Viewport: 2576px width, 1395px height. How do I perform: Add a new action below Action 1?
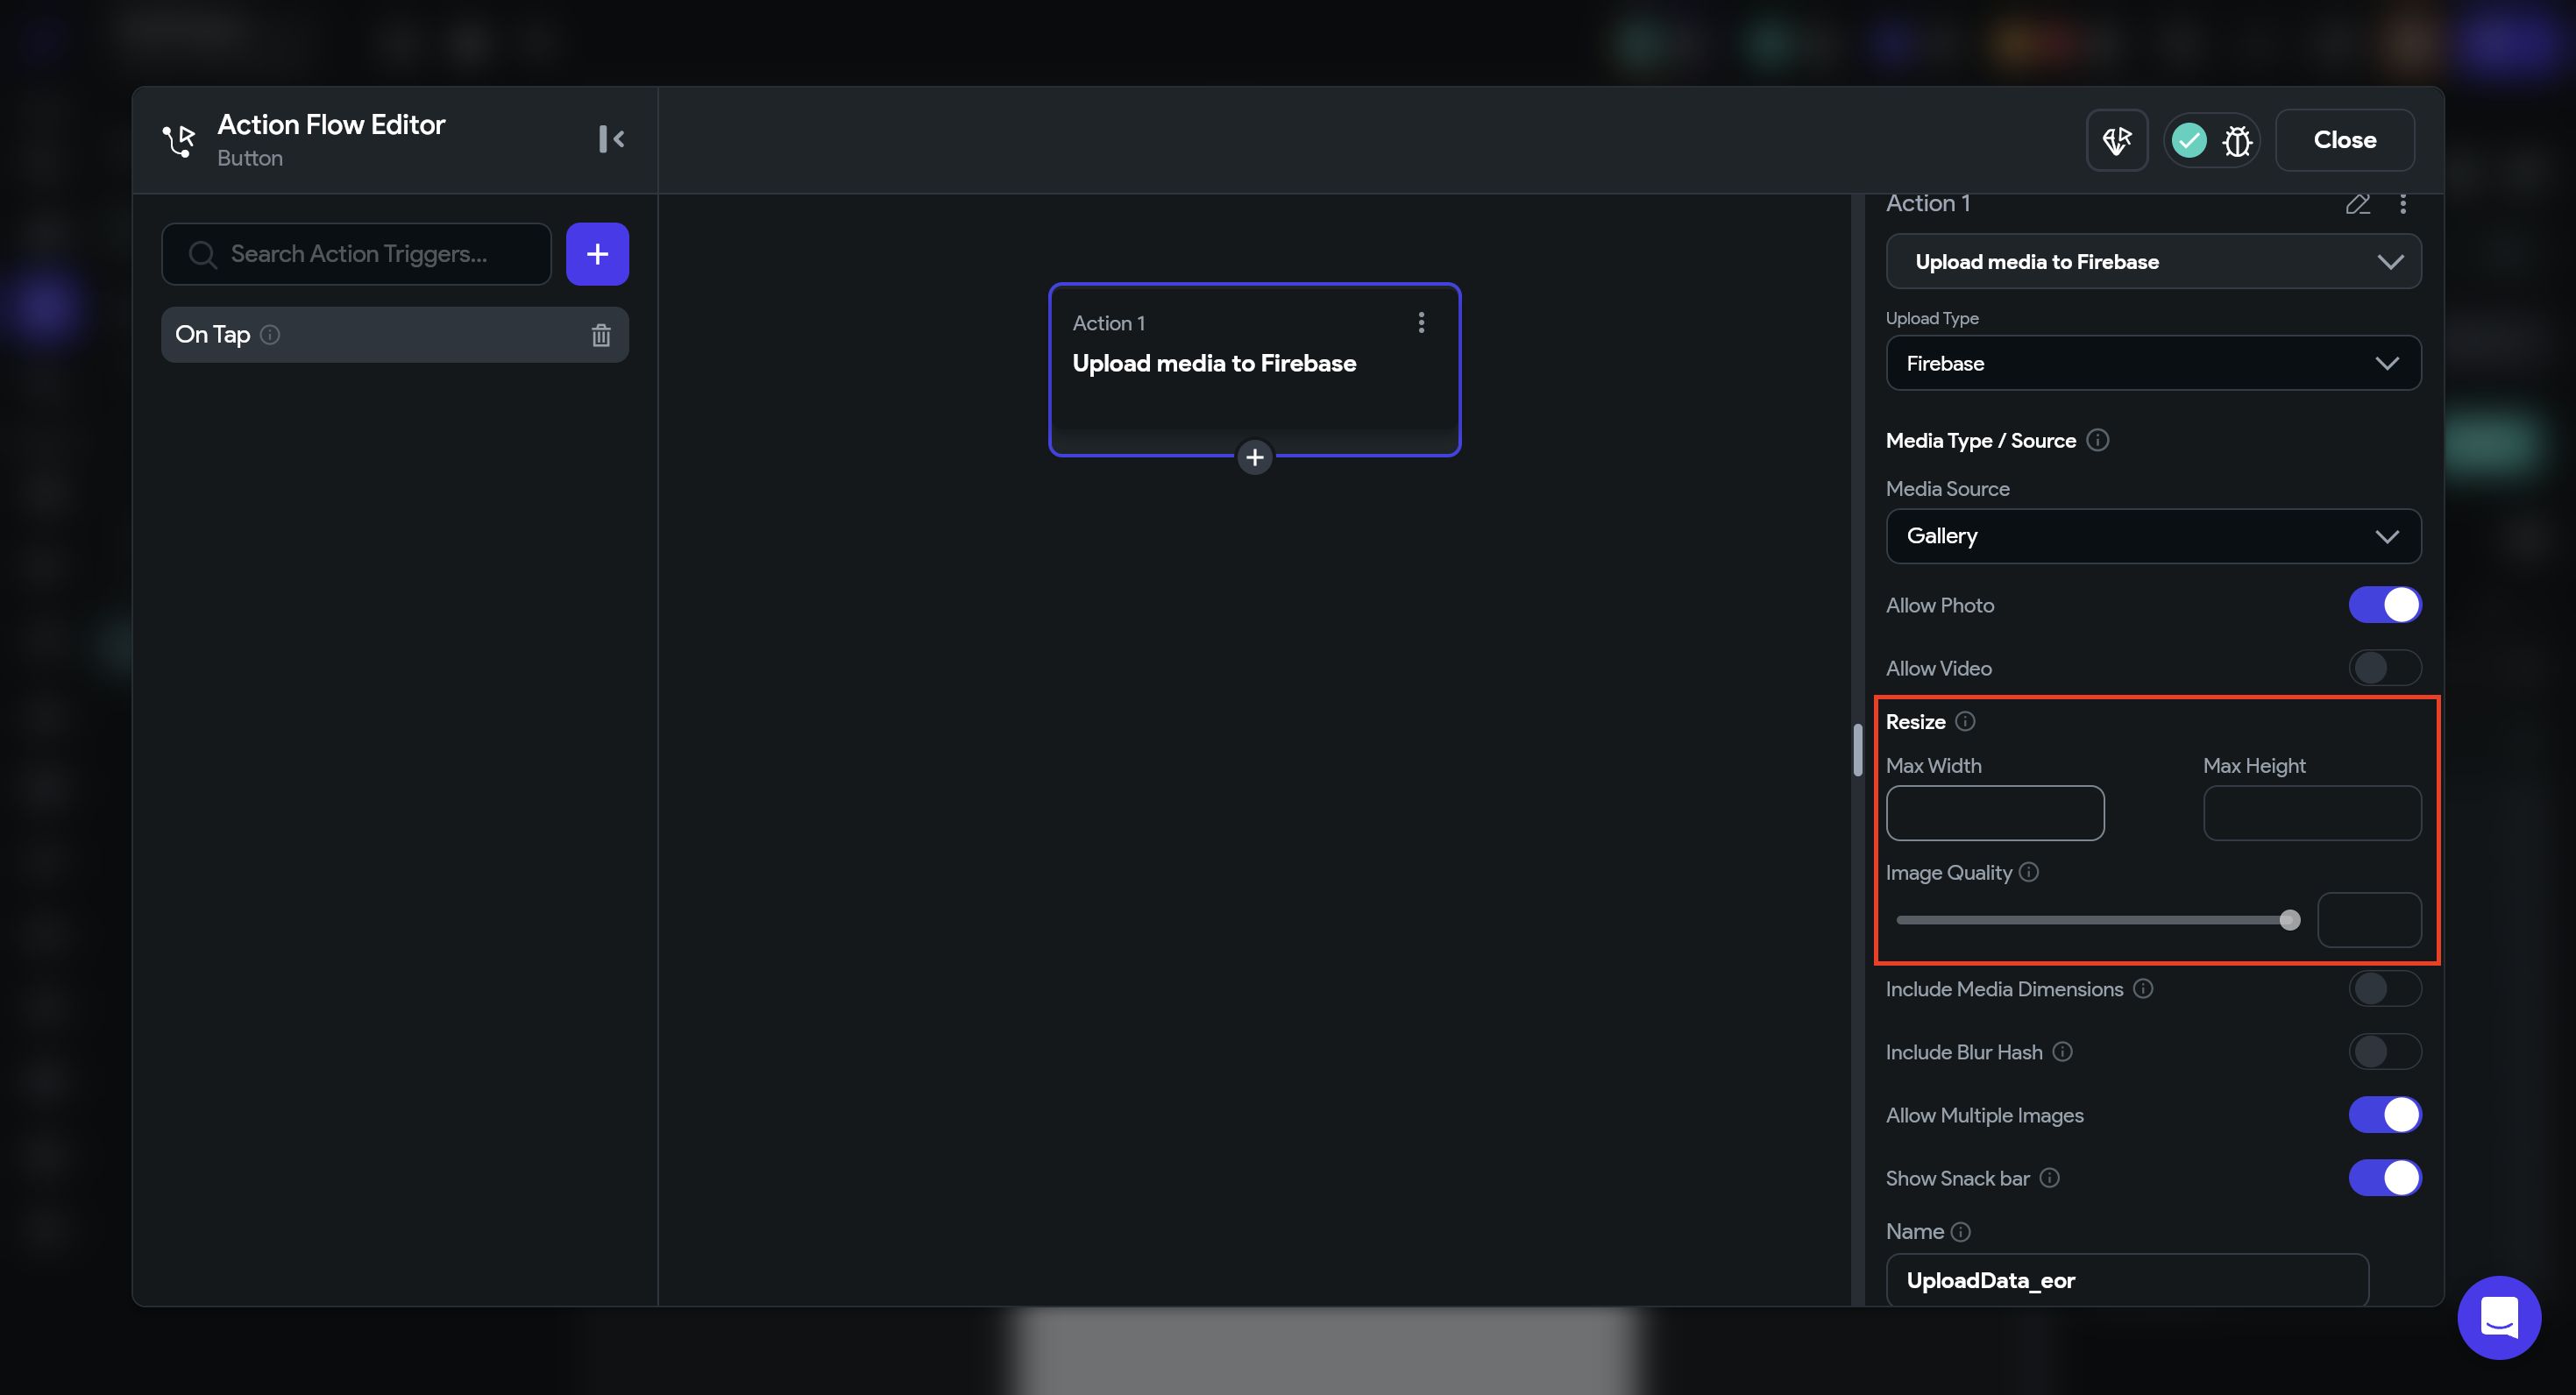coord(1254,457)
